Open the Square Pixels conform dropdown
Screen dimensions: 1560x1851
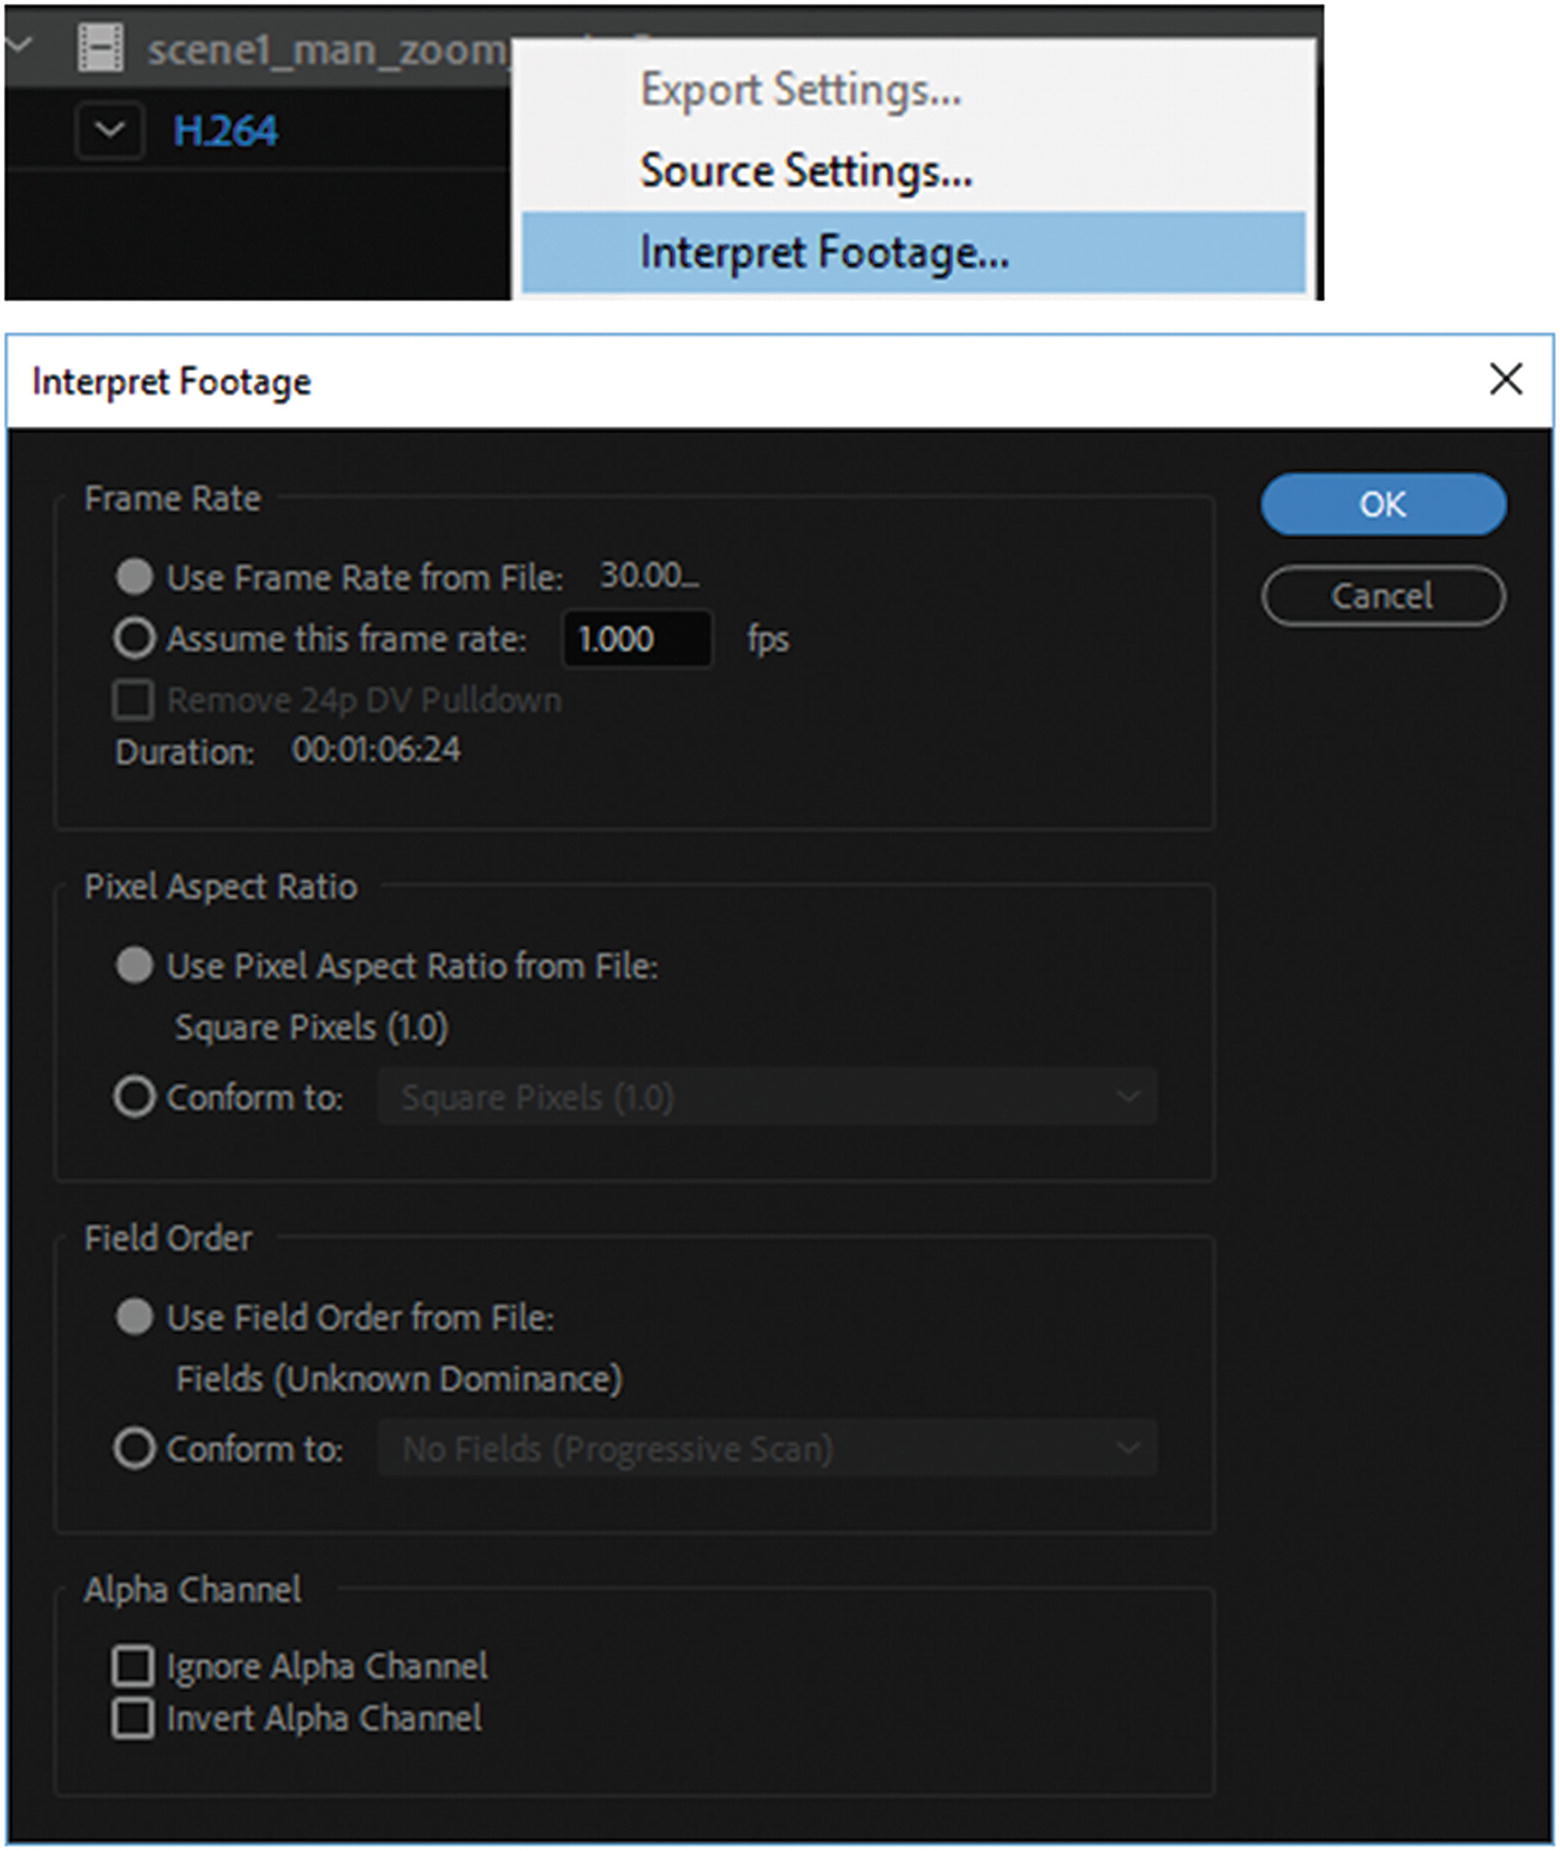tap(767, 1097)
